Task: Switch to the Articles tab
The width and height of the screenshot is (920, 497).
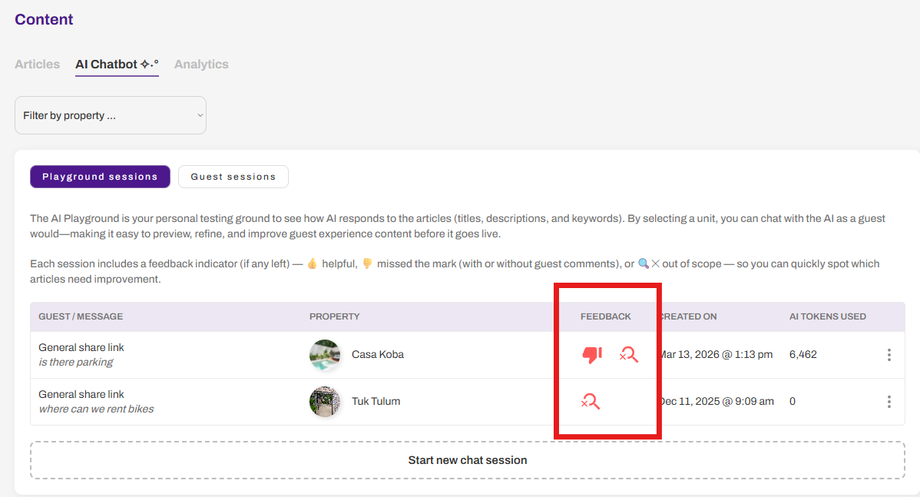Action: [37, 64]
